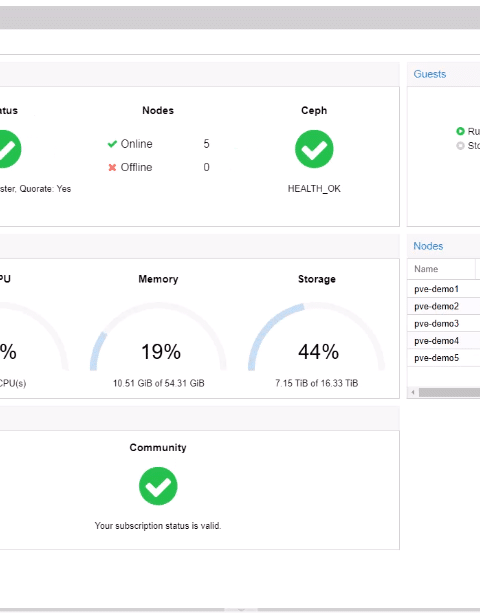This screenshot has width=480, height=613.
Task: Sort nodes by Name column header
Action: point(441,269)
